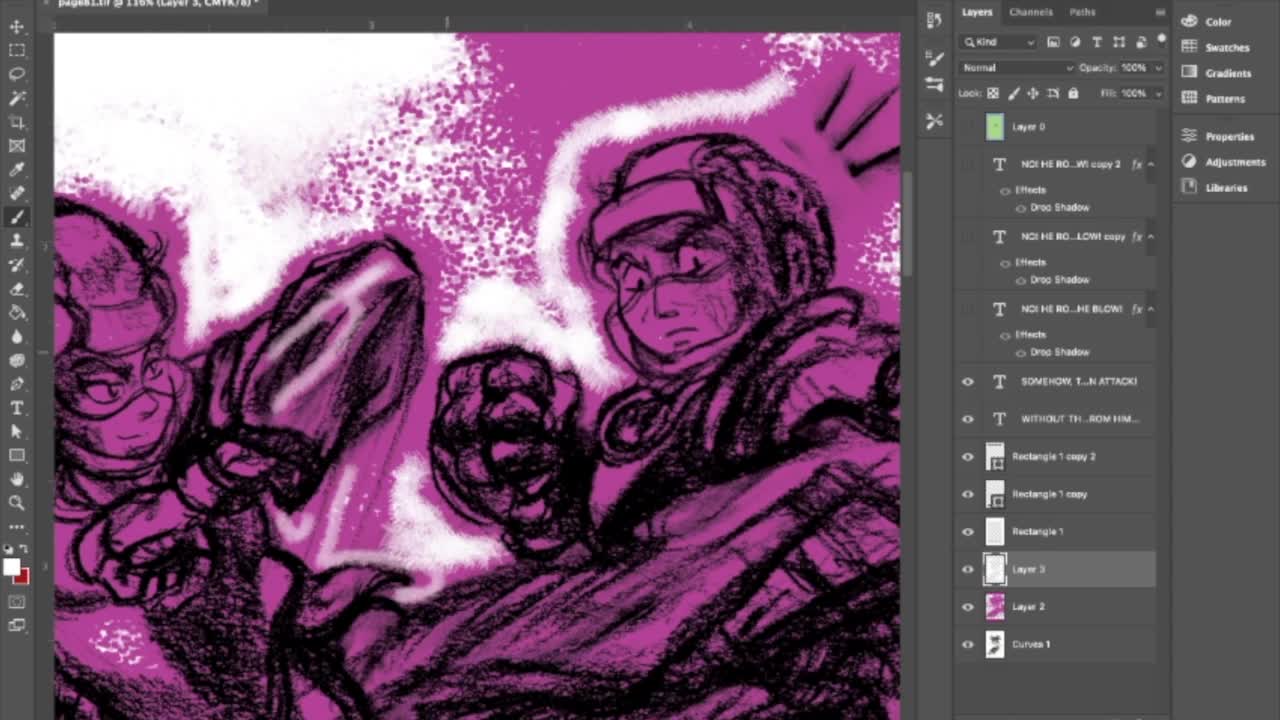Switch to the Channels tab

point(1030,12)
